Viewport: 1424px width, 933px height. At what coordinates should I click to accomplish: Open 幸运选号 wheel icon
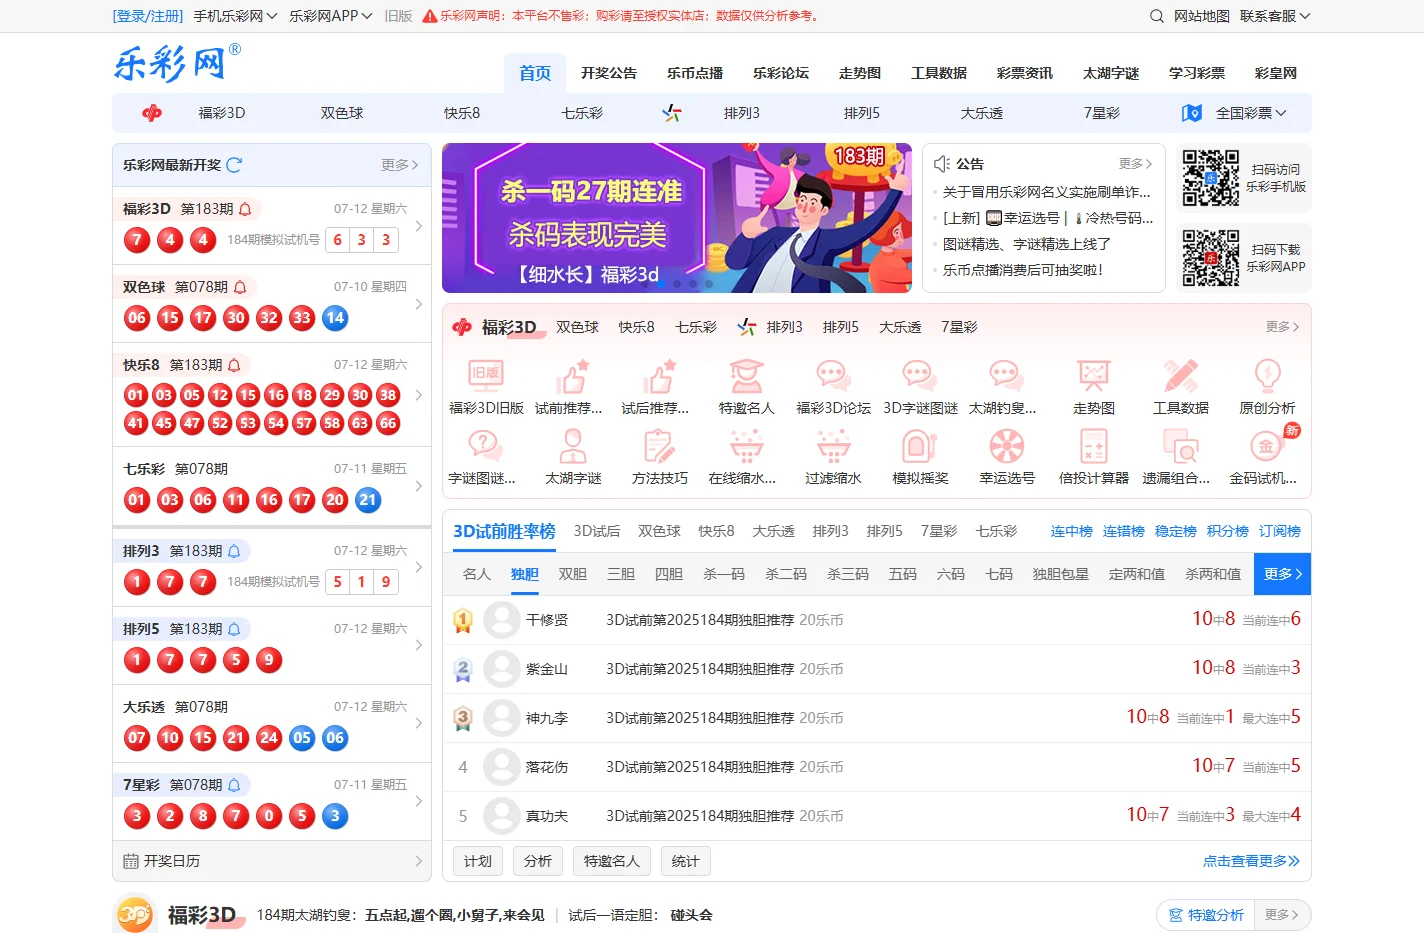point(1006,446)
